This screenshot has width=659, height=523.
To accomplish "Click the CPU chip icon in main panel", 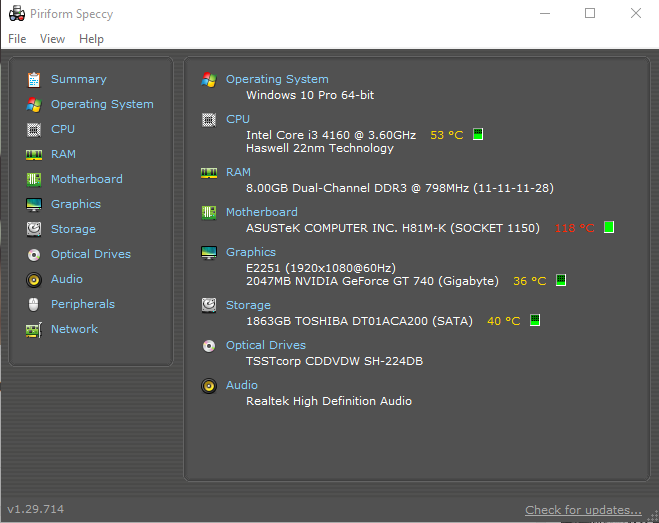I will click(x=209, y=120).
